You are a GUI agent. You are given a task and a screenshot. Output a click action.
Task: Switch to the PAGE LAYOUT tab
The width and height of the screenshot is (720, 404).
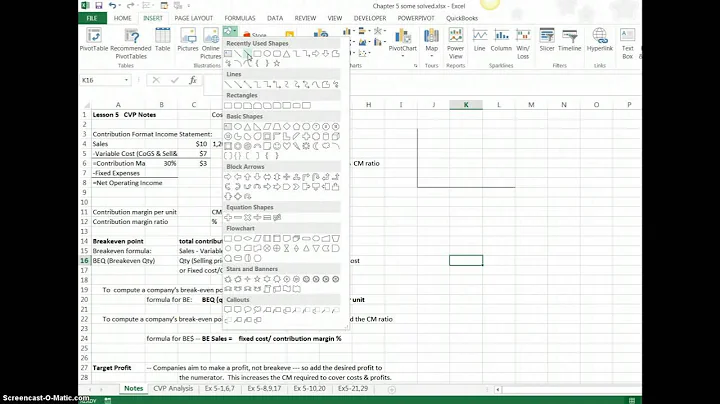pyautogui.click(x=194, y=18)
